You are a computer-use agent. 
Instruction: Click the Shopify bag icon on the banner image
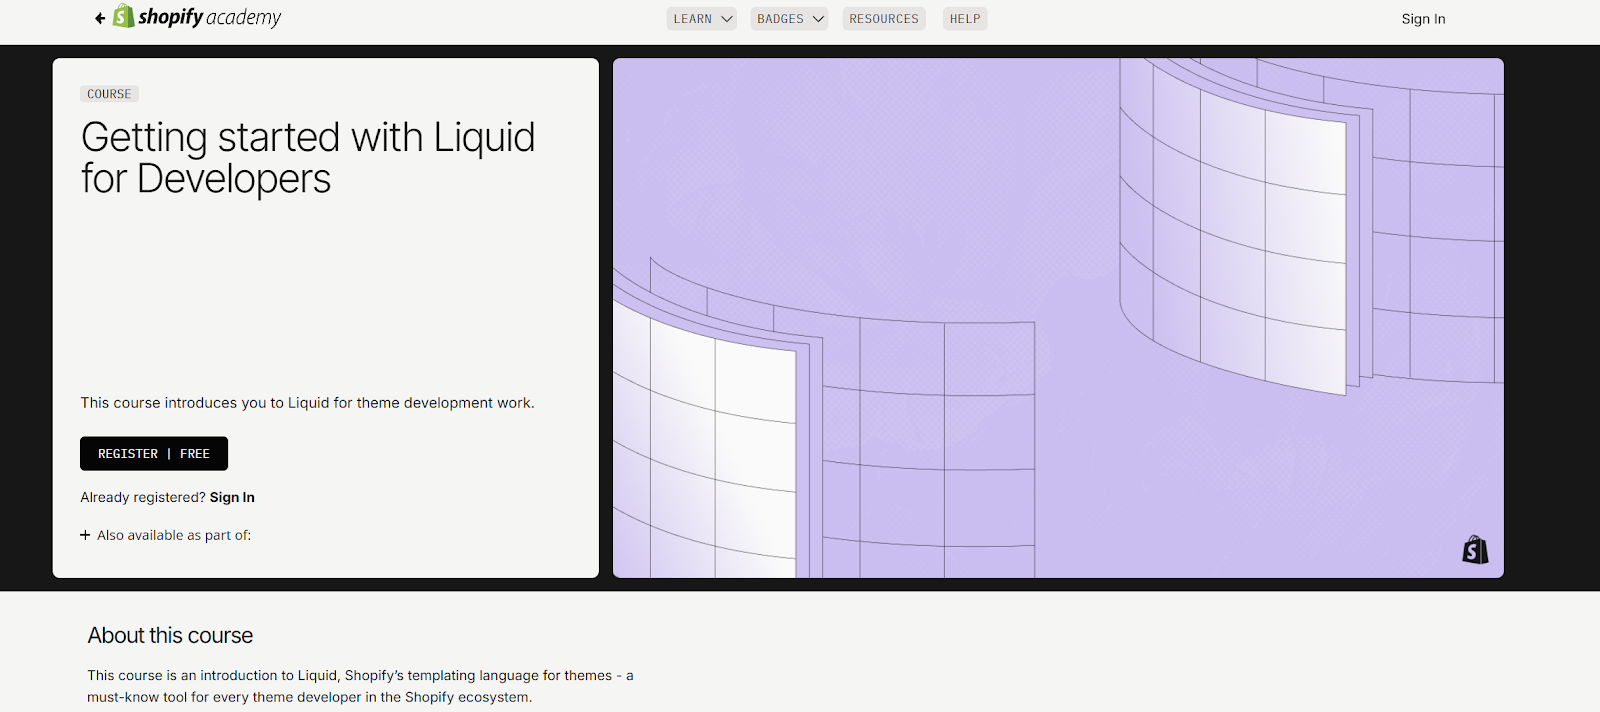[x=1475, y=550]
